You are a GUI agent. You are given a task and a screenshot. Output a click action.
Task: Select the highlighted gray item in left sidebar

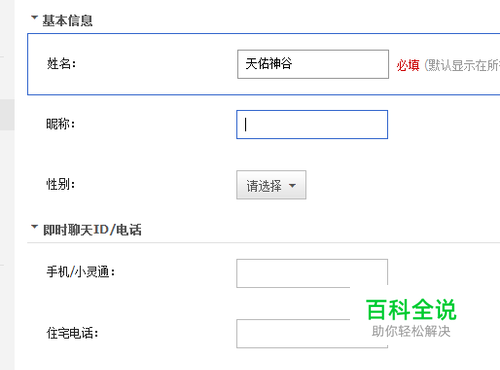click(7, 114)
